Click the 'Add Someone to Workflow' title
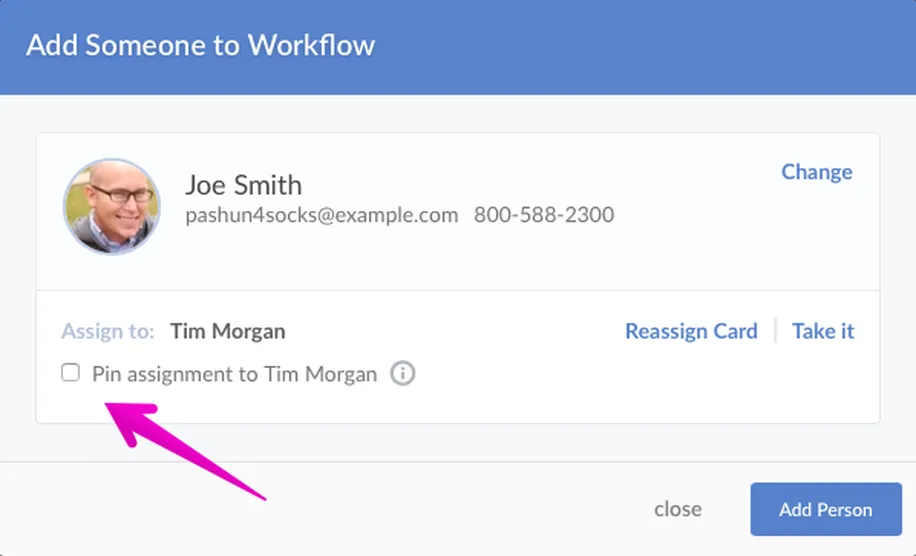 click(x=200, y=46)
